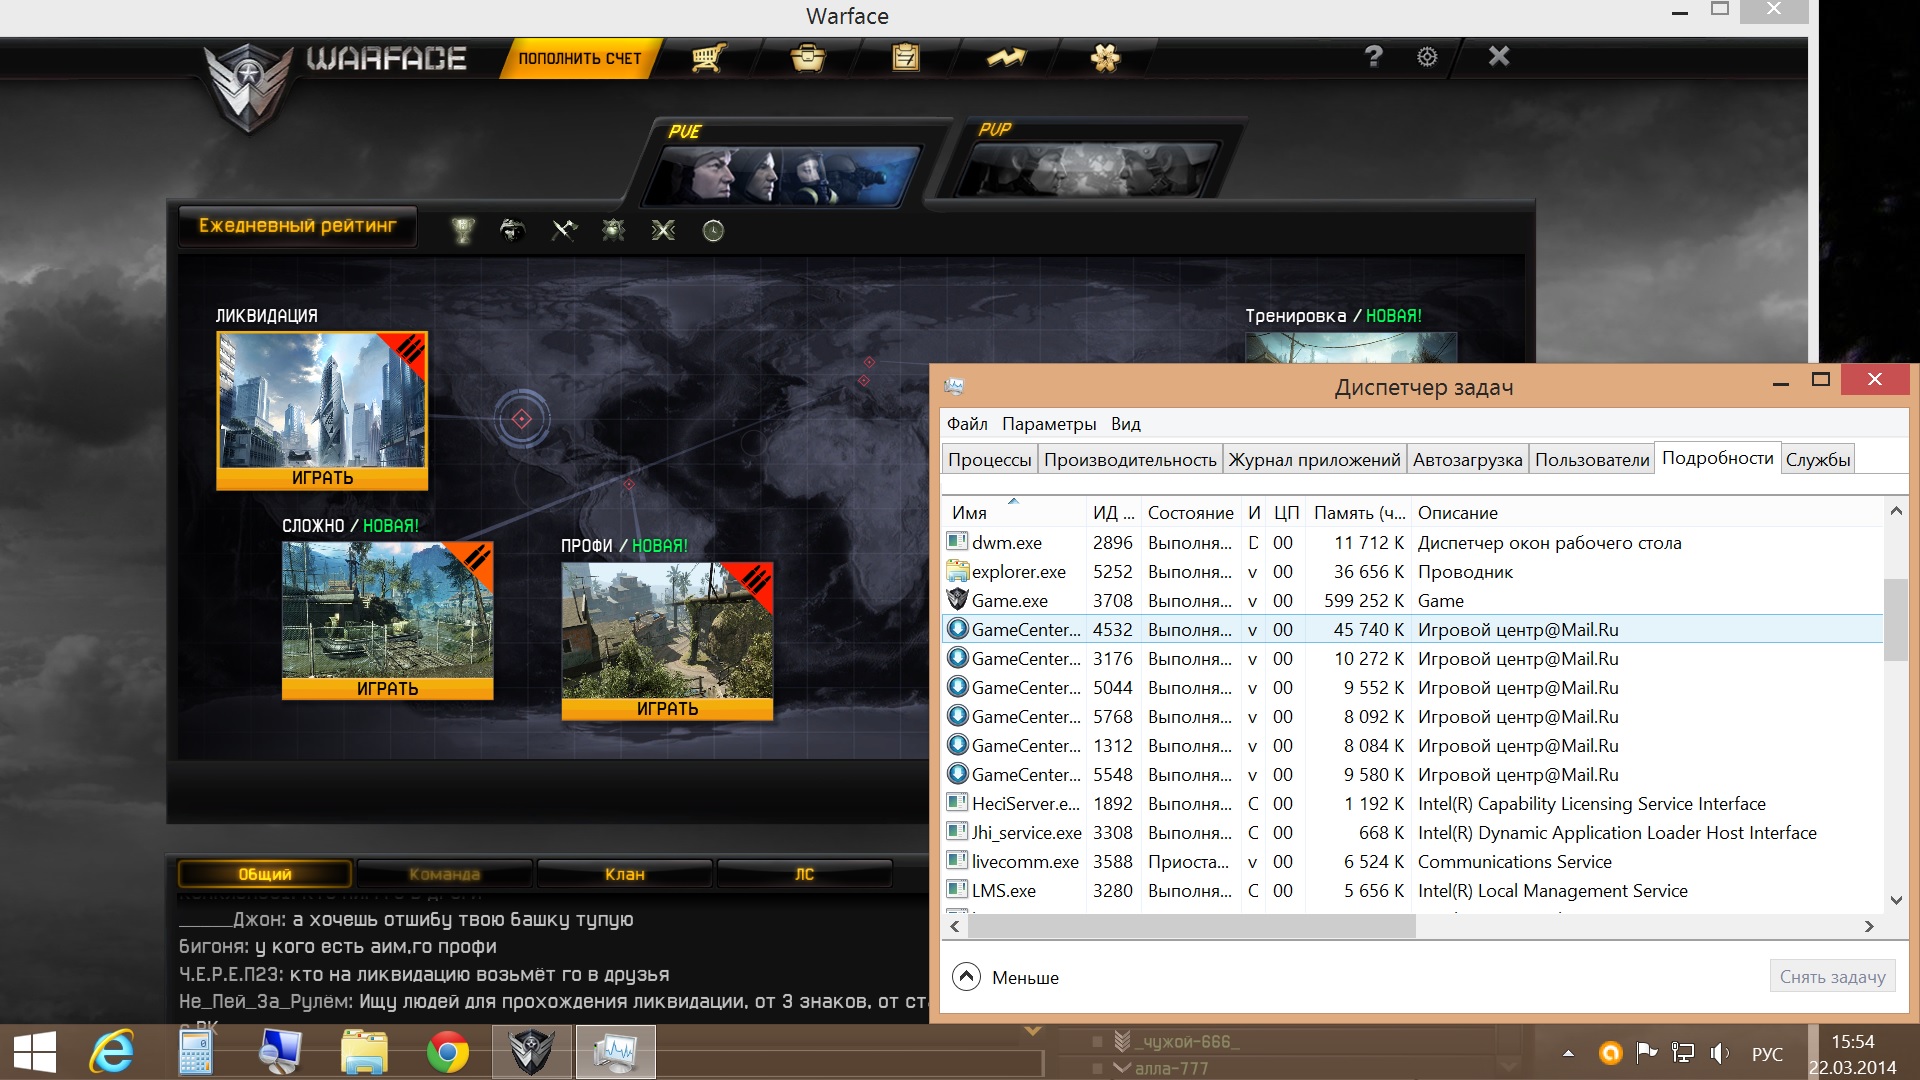This screenshot has height=1080, width=1920.
Task: Select the badge rating icon
Action: click(x=613, y=231)
